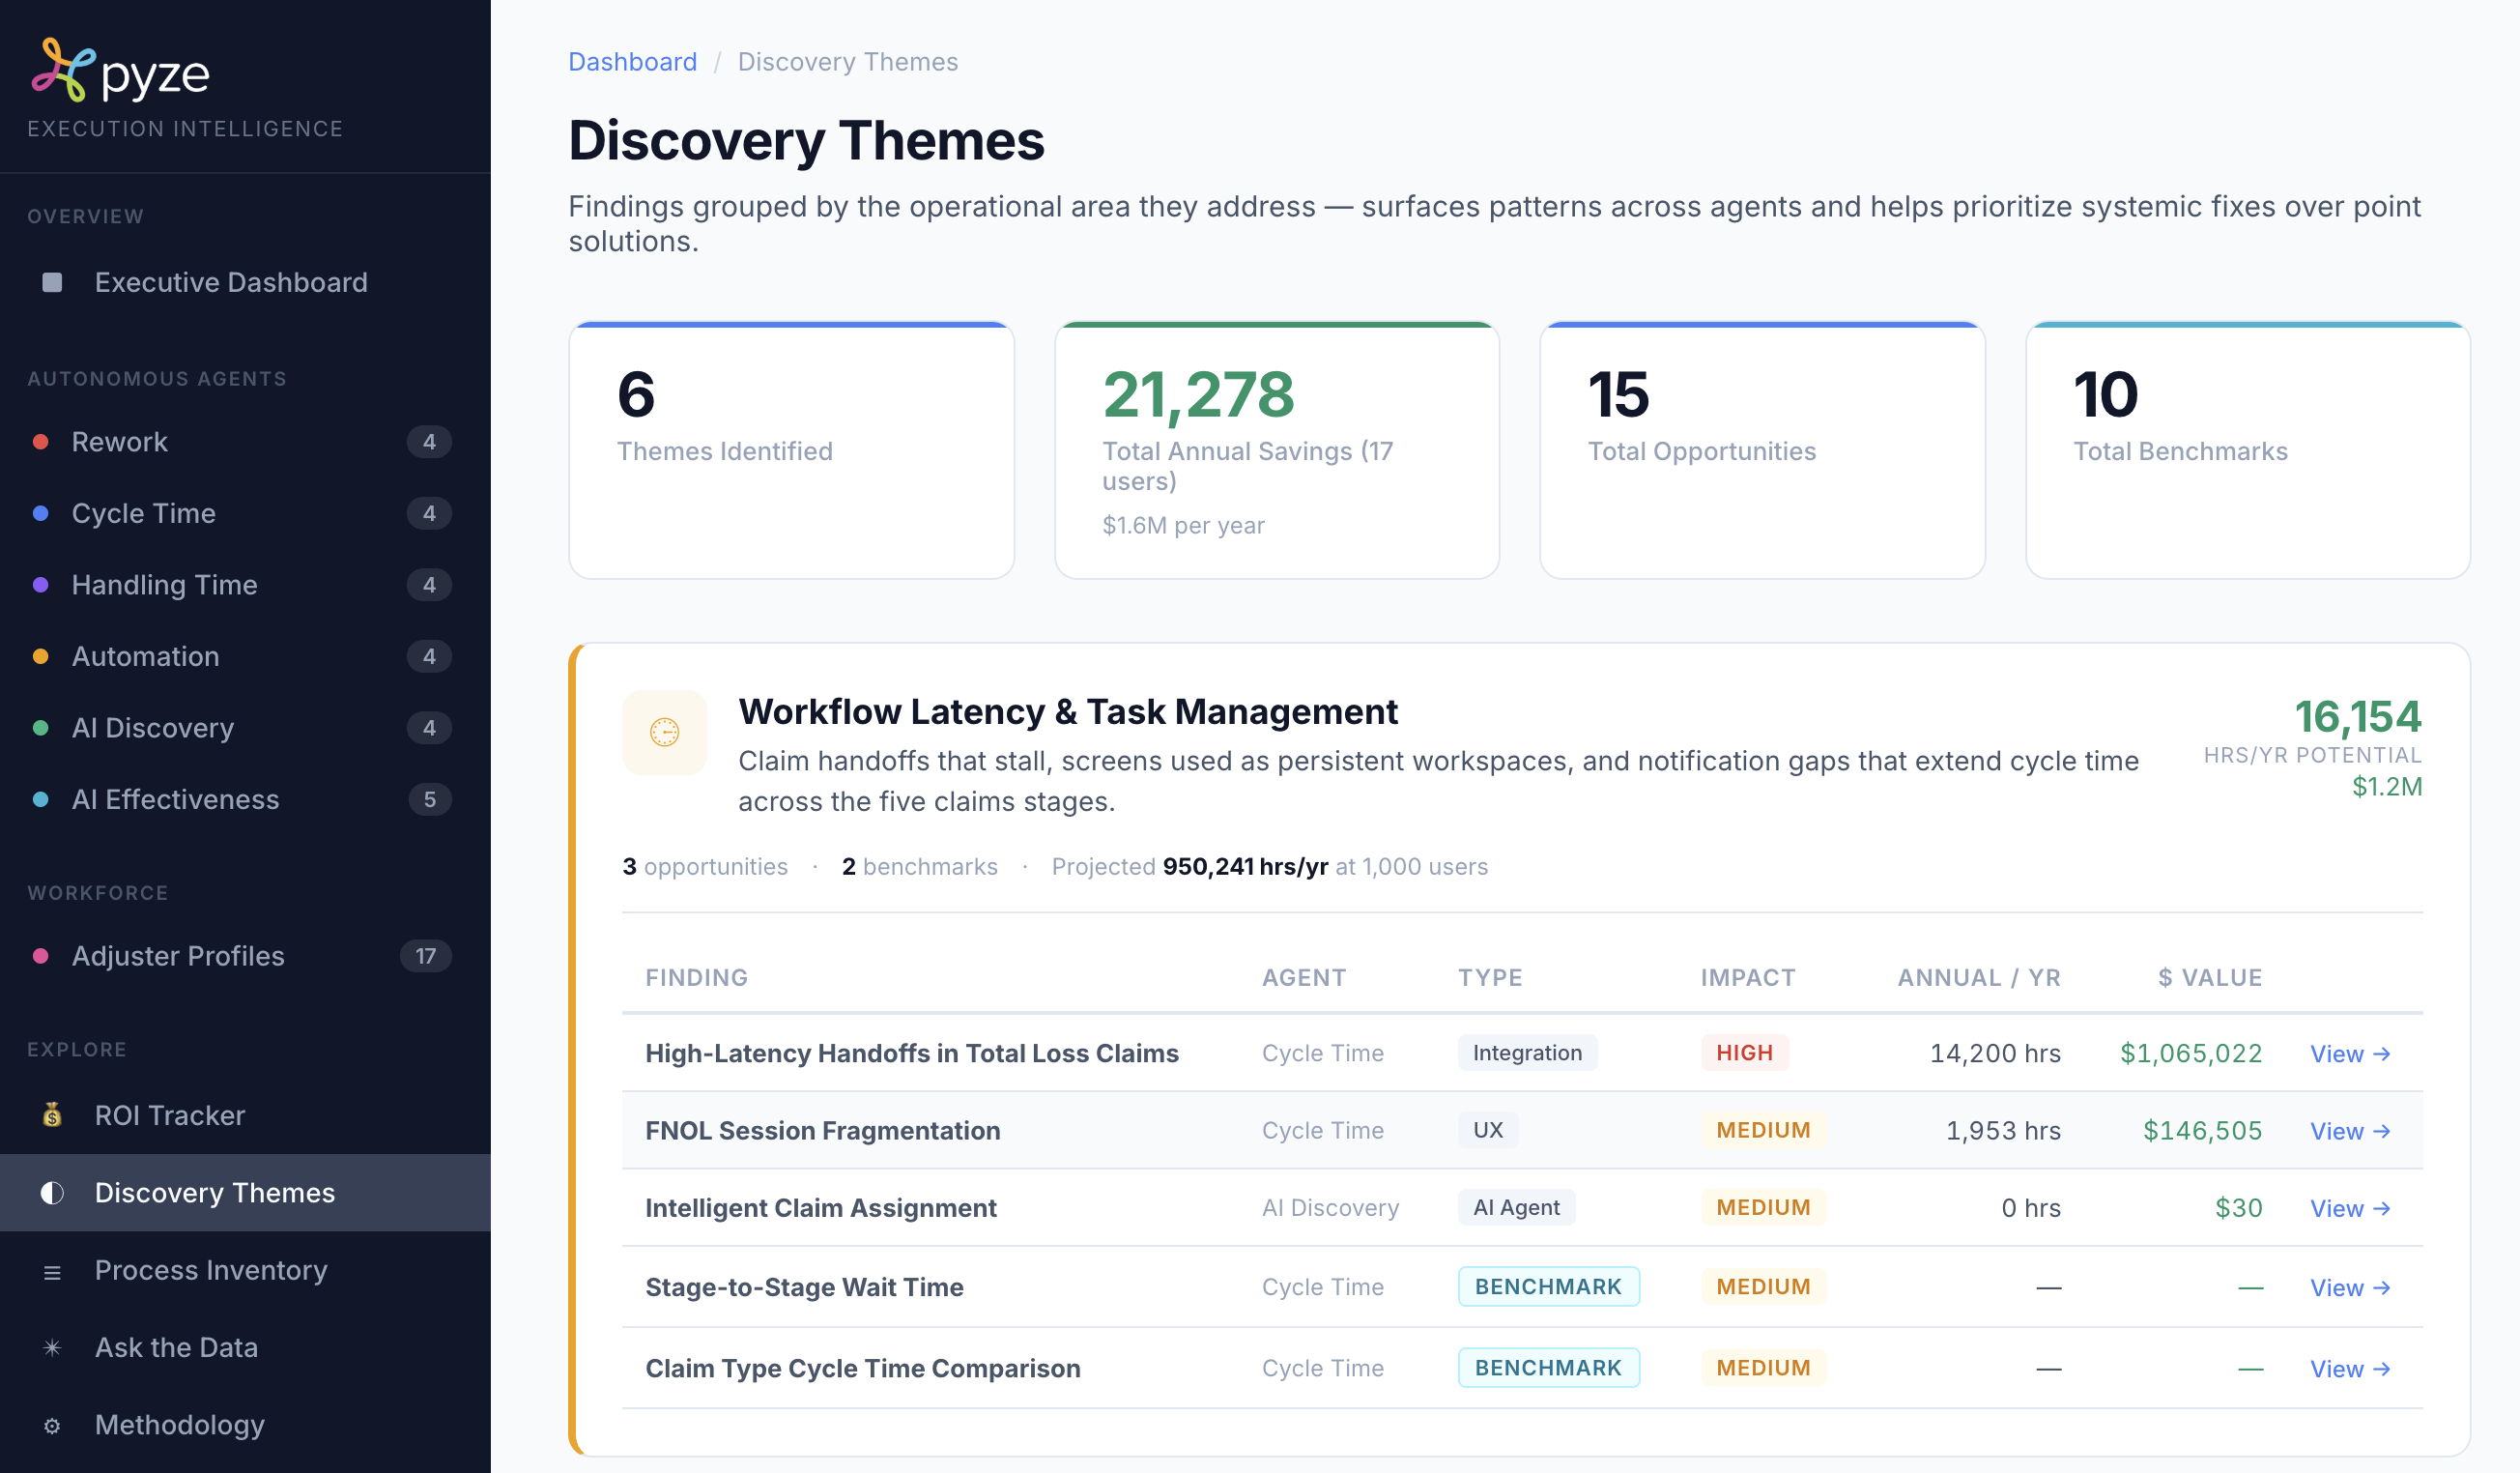Click the red status dot next to Rework
Image resolution: width=2520 pixels, height=1473 pixels.
click(41, 441)
